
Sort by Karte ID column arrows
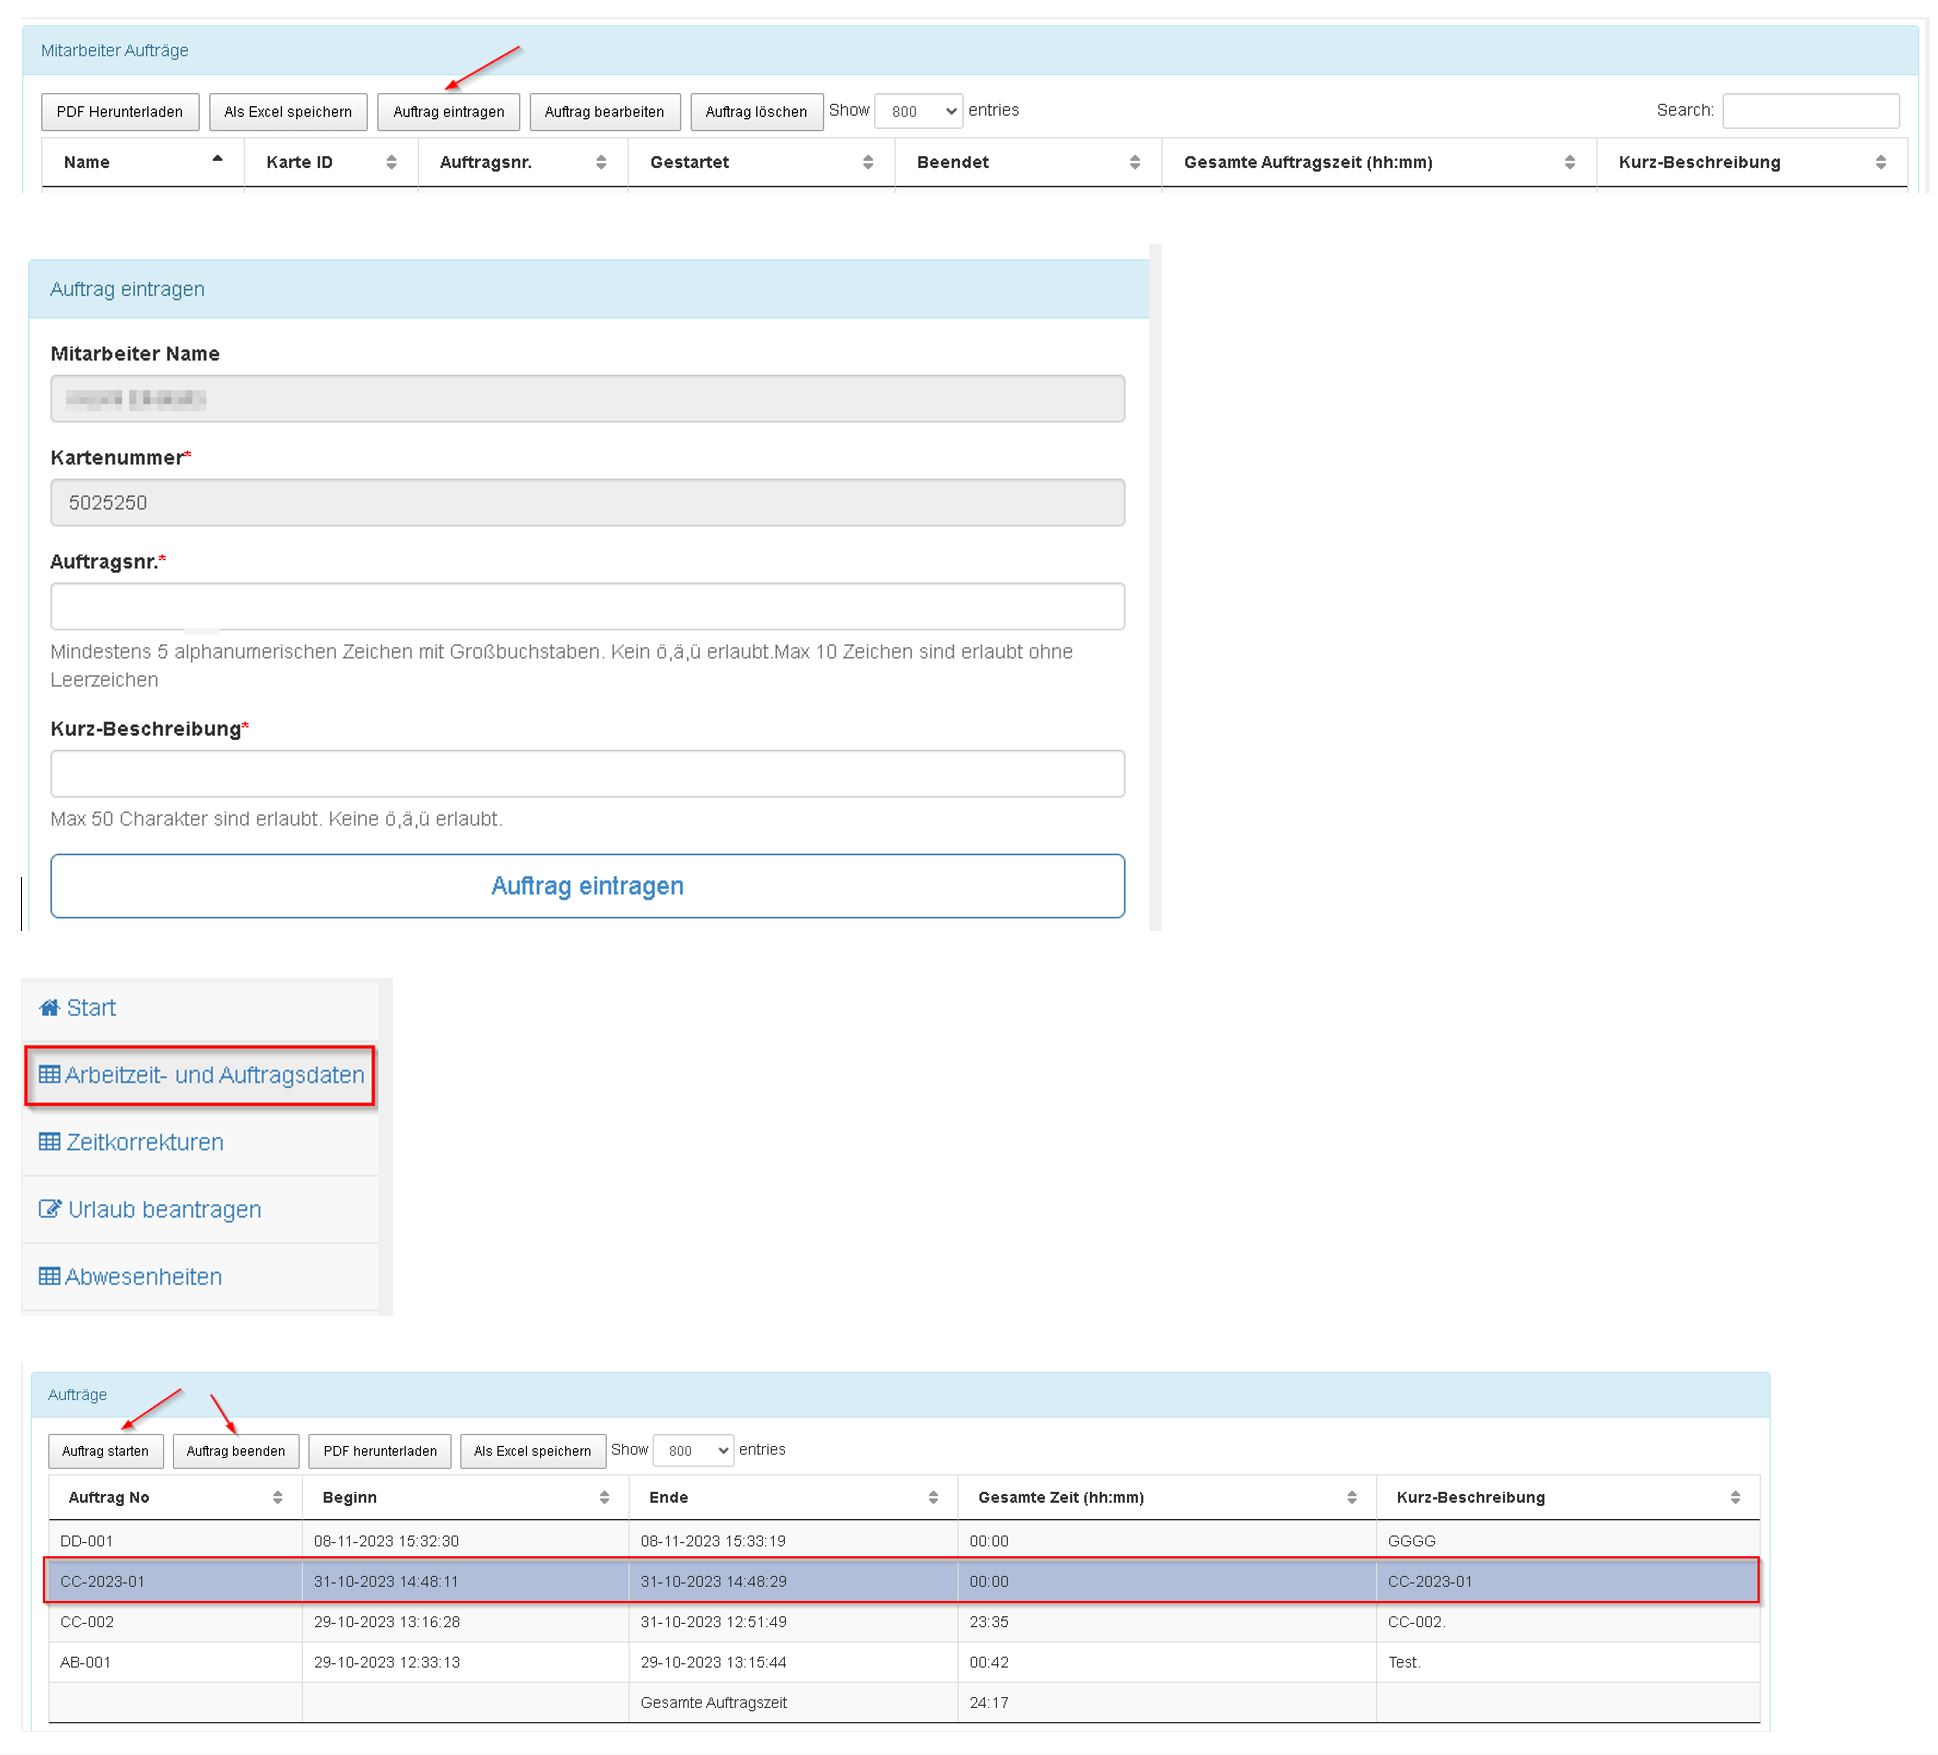tap(391, 162)
